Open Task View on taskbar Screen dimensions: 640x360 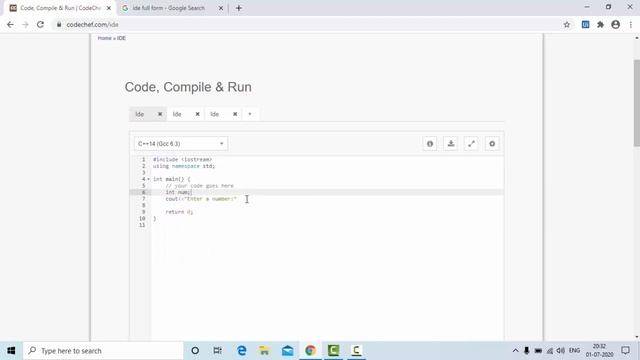pos(218,351)
